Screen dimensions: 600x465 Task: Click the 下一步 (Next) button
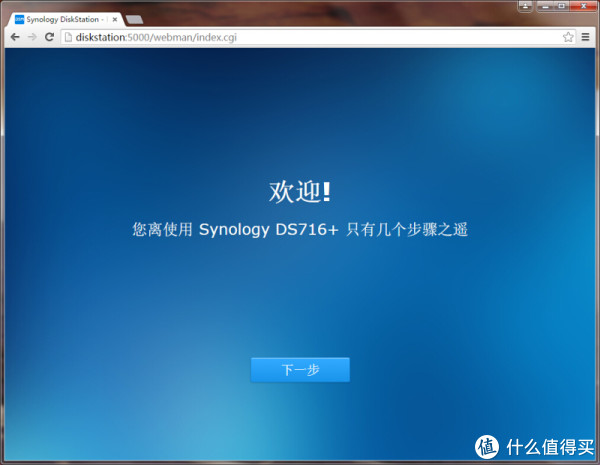300,370
